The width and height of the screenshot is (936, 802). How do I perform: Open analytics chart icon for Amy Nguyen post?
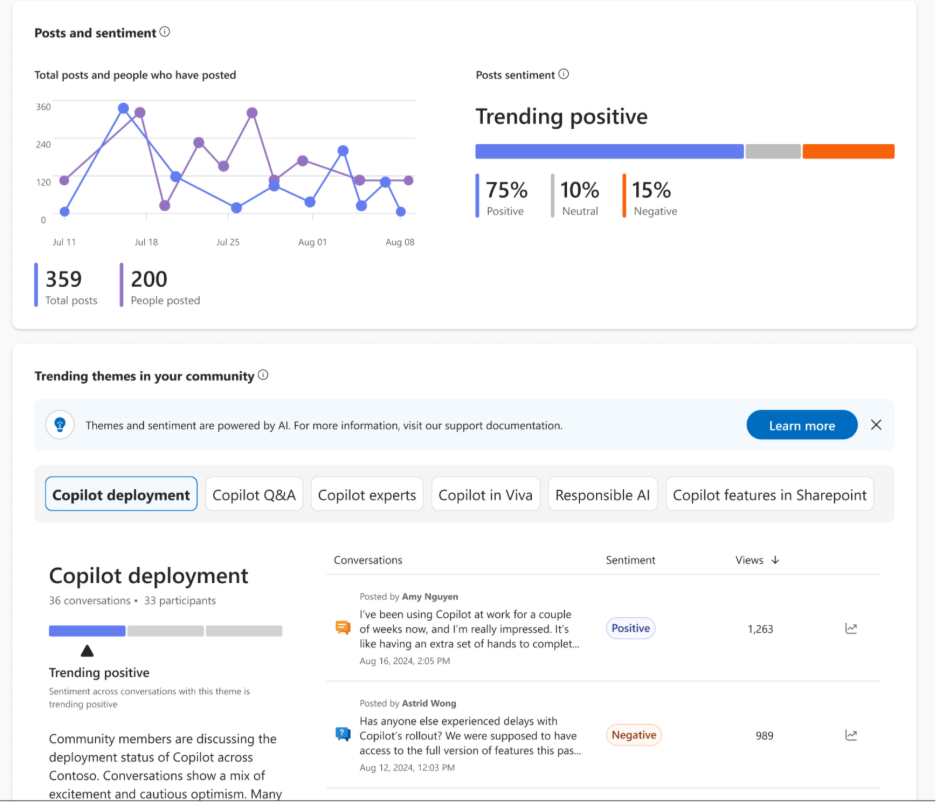pos(851,628)
